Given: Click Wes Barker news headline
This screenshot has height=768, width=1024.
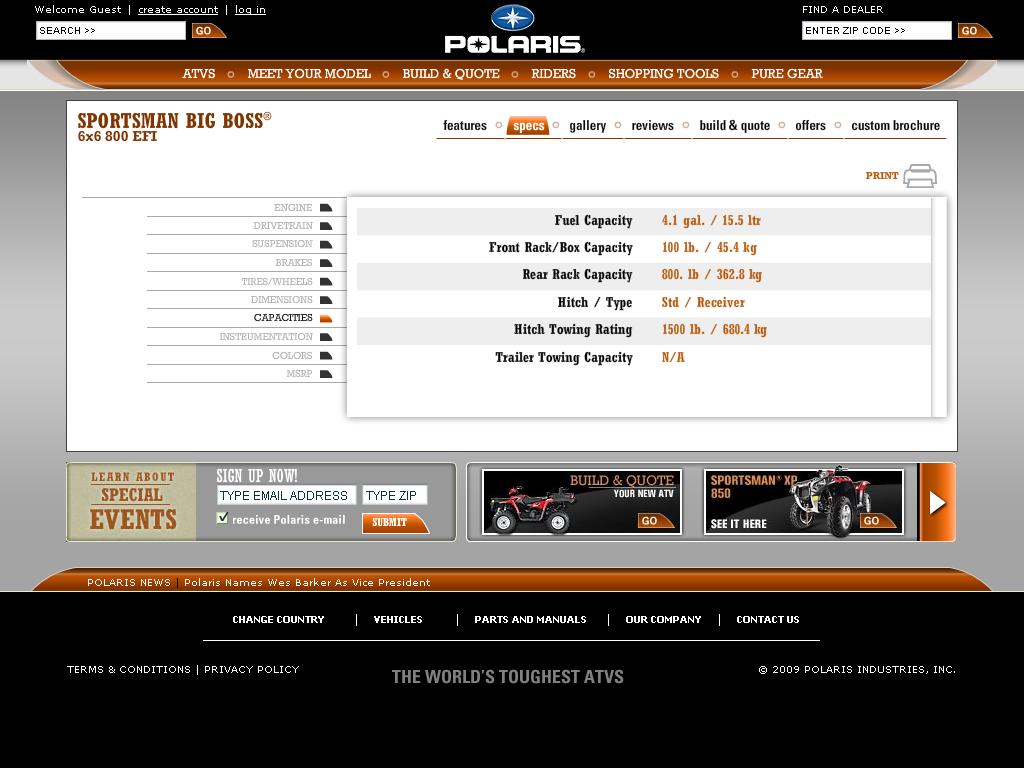Looking at the screenshot, I should click(307, 583).
